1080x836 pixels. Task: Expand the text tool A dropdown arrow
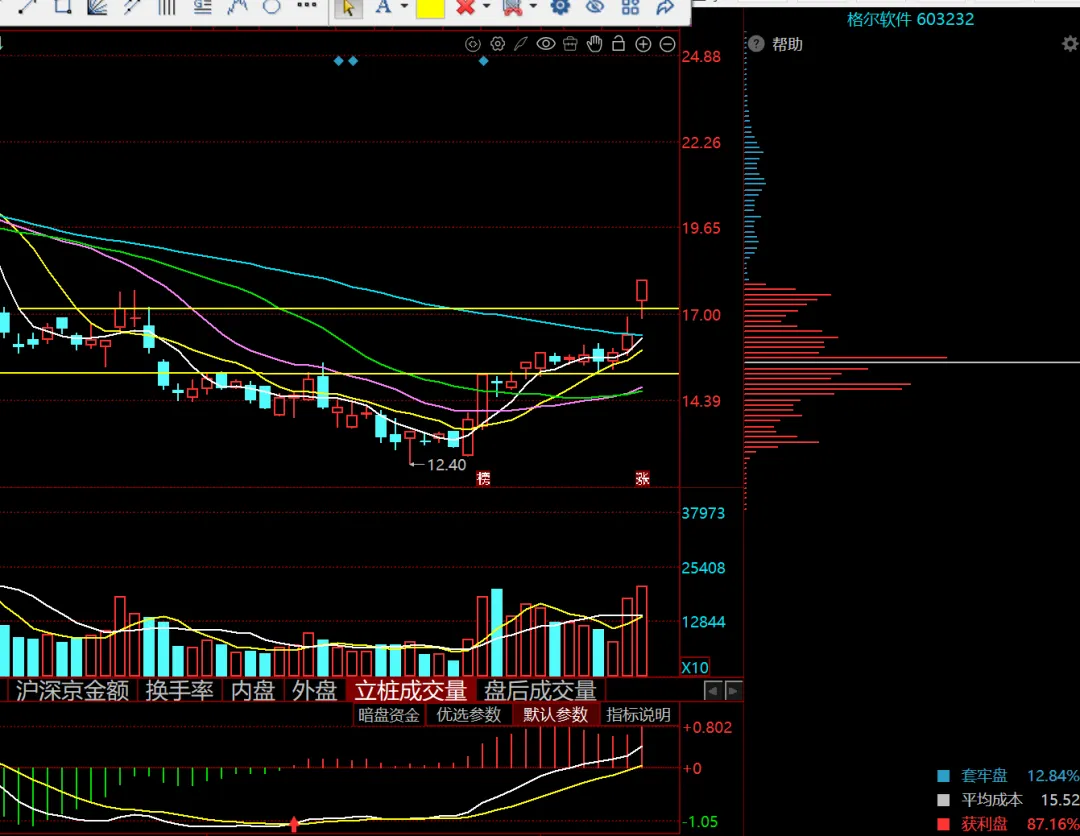click(404, 7)
